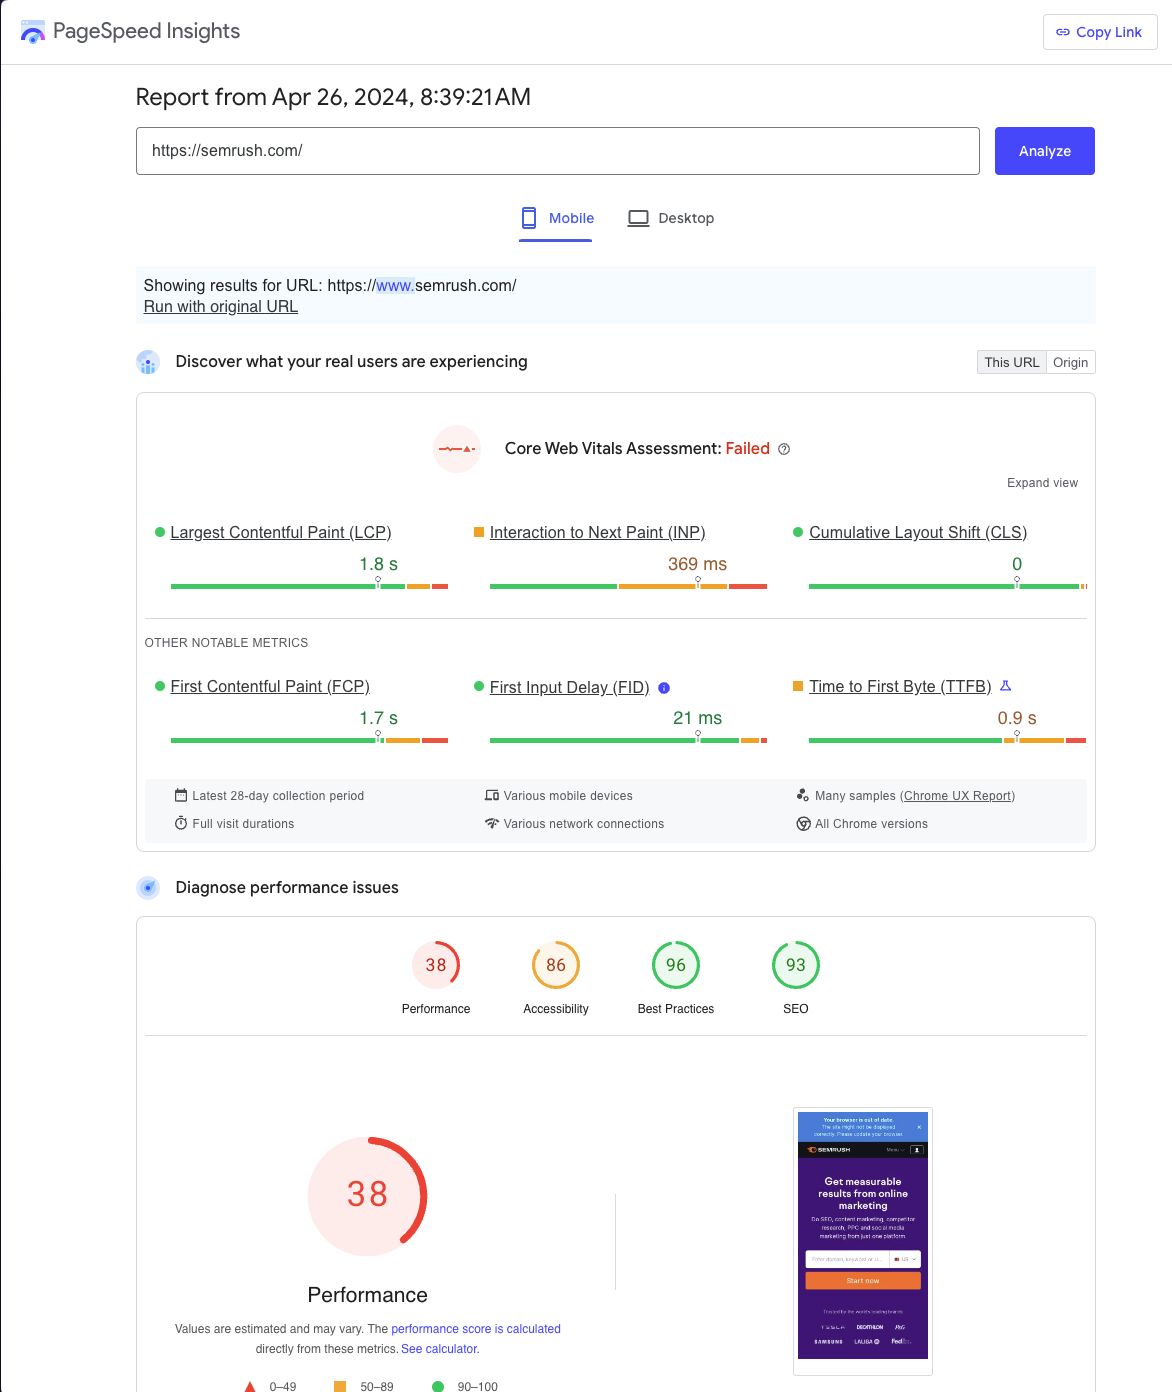Click the TTFB experimental flask icon

click(x=1006, y=686)
